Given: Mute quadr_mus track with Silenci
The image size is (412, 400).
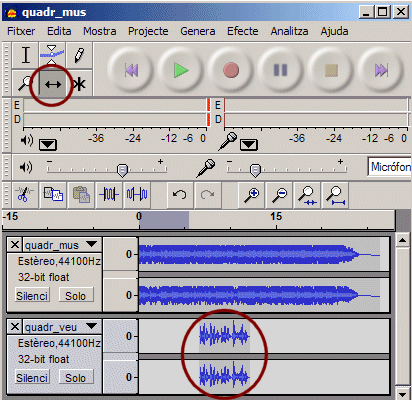Looking at the screenshot, I should pyautogui.click(x=32, y=296).
